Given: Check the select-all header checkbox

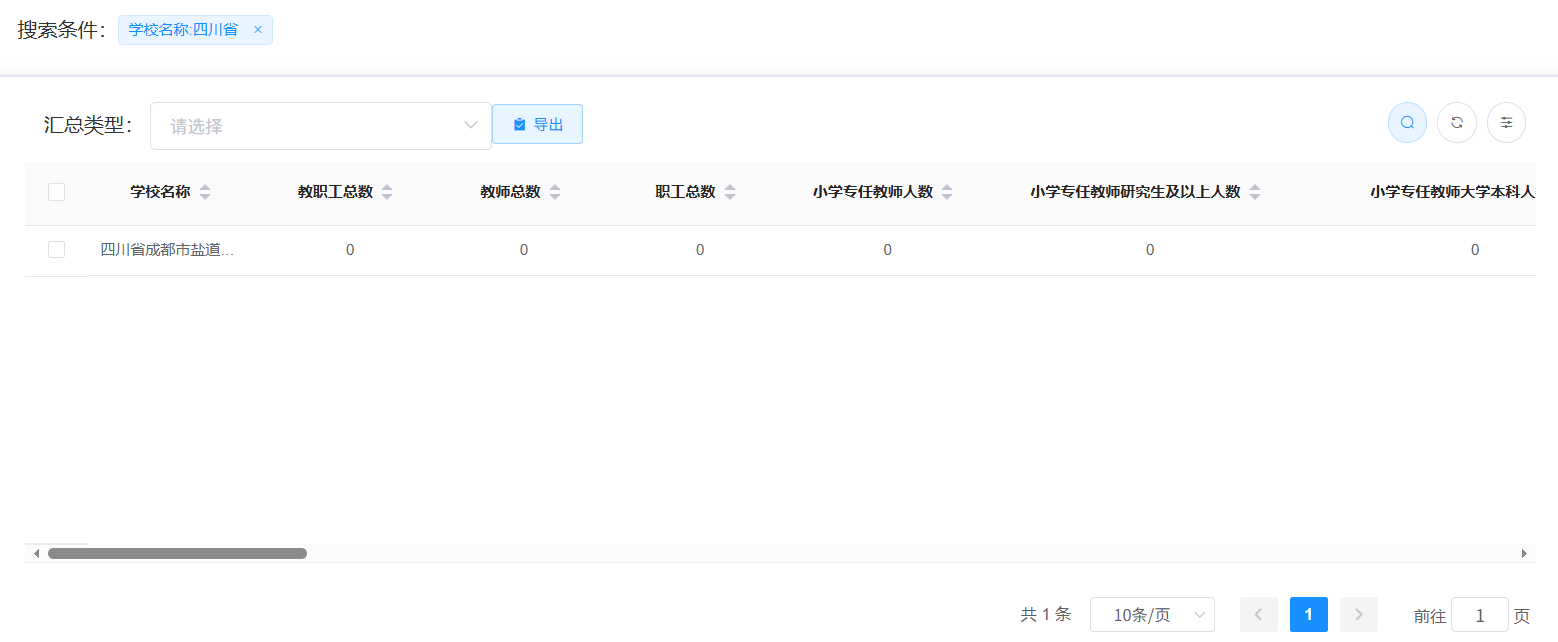Looking at the screenshot, I should coord(57,192).
